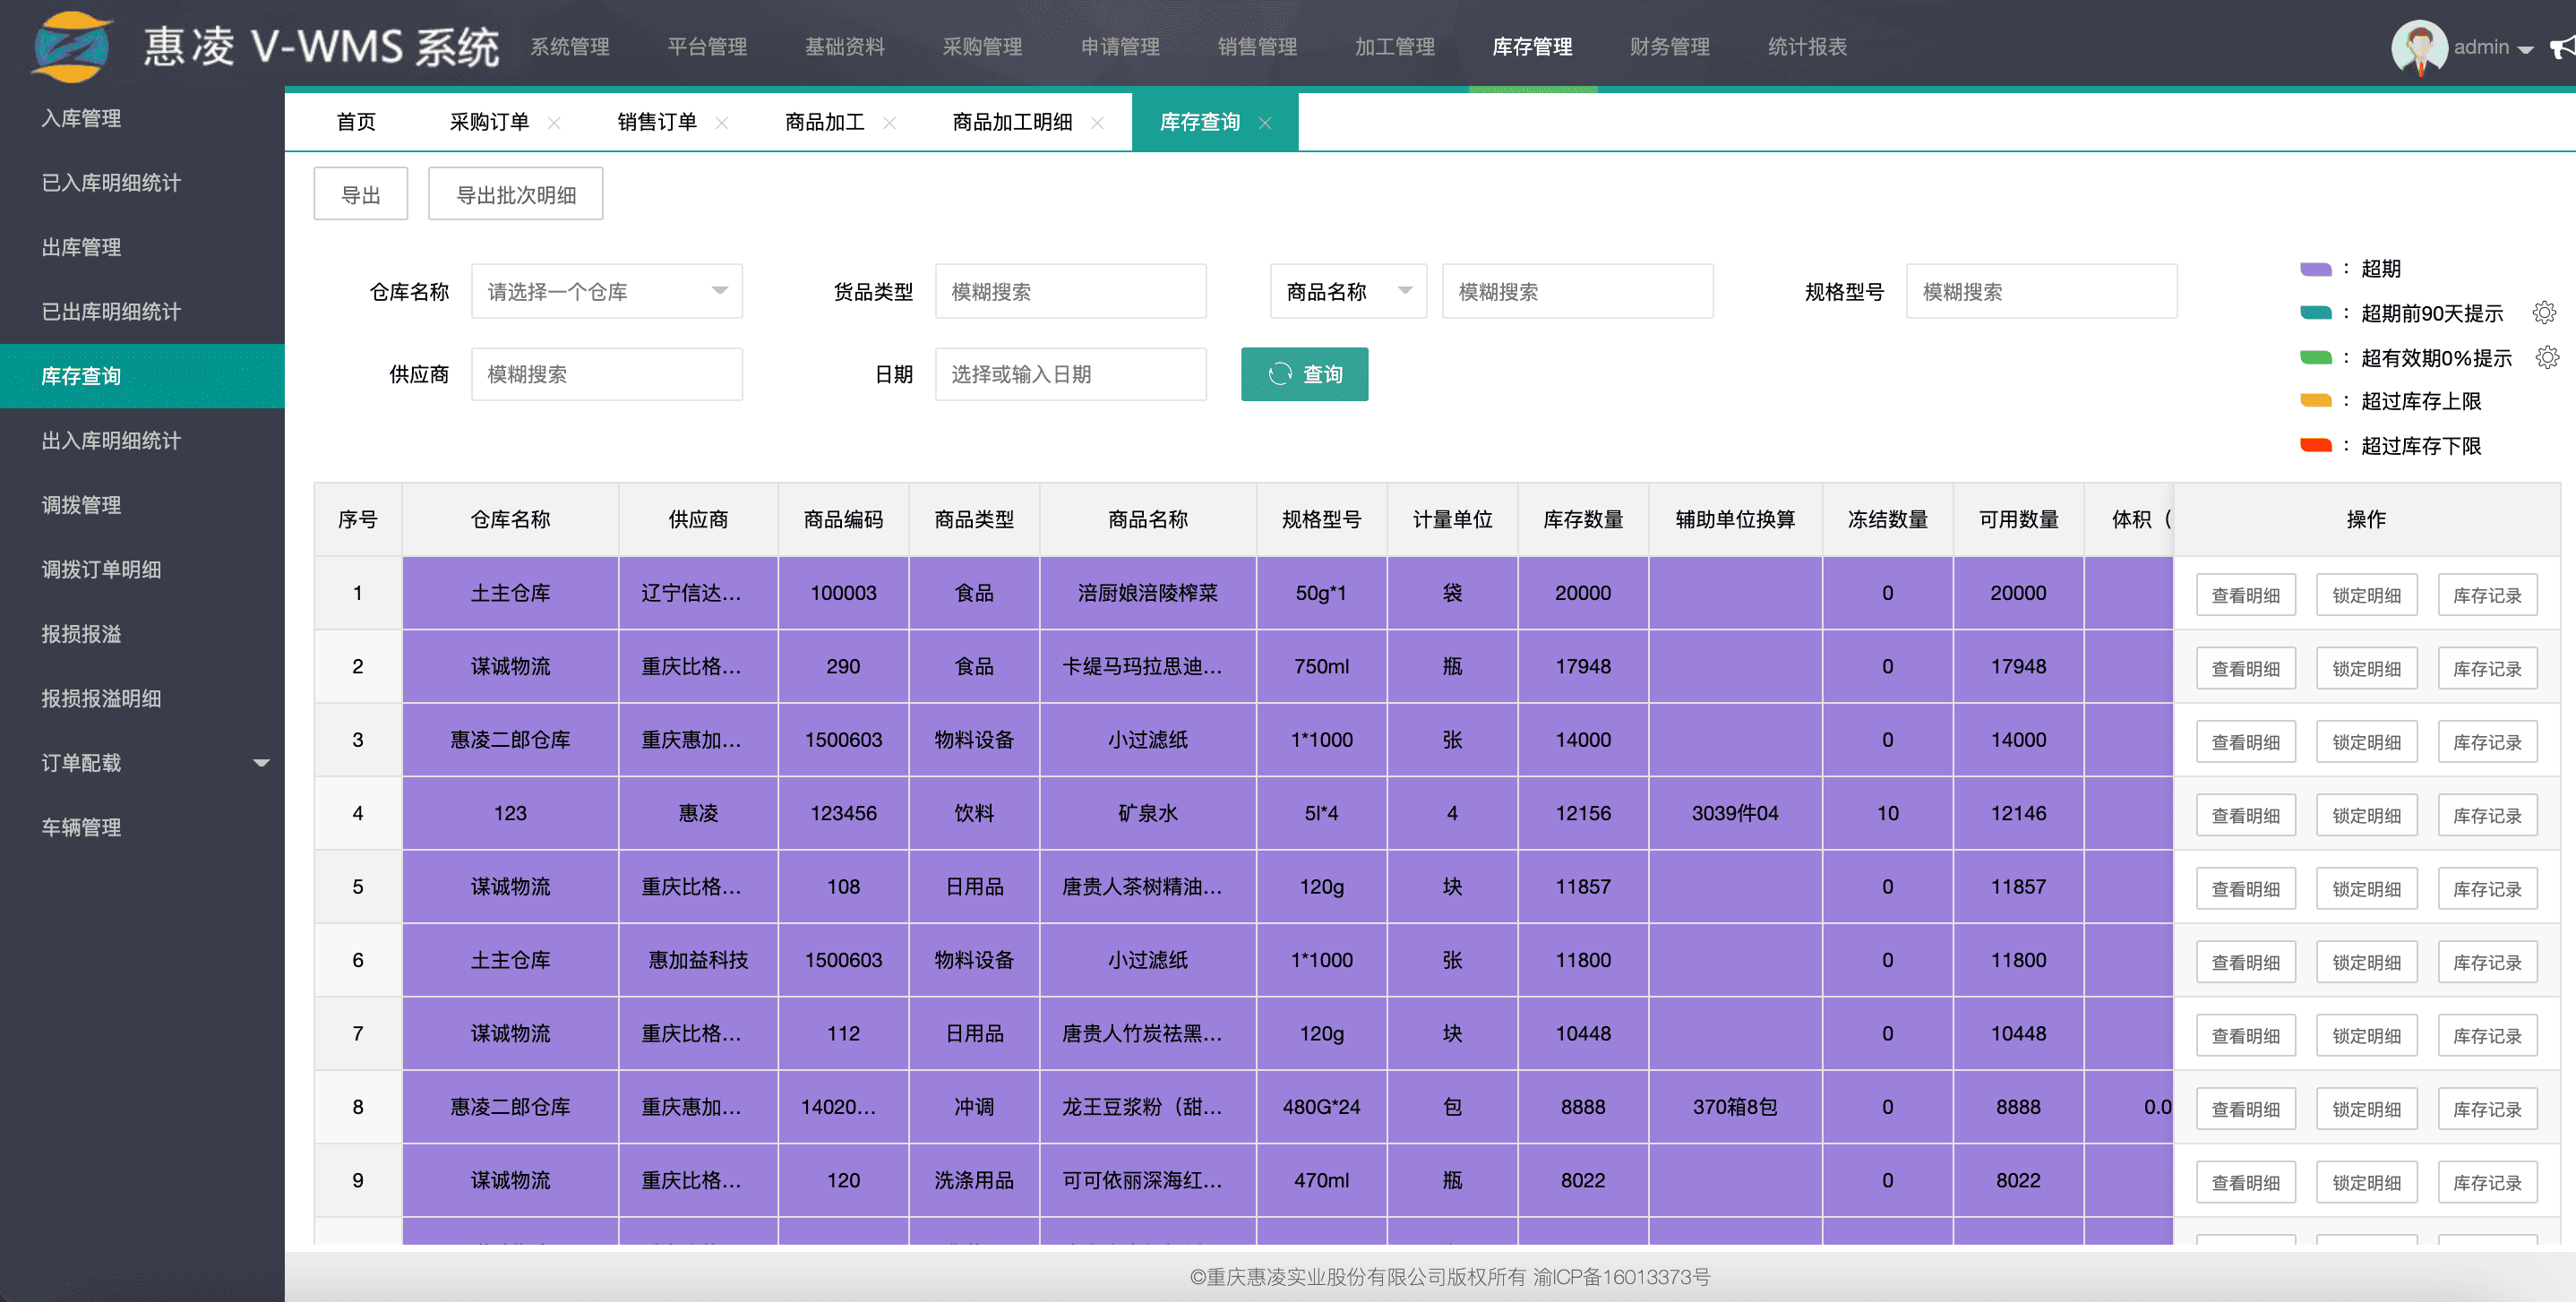
Task: Click the 惠凌 V-WMS logo icon
Action: coord(71,47)
